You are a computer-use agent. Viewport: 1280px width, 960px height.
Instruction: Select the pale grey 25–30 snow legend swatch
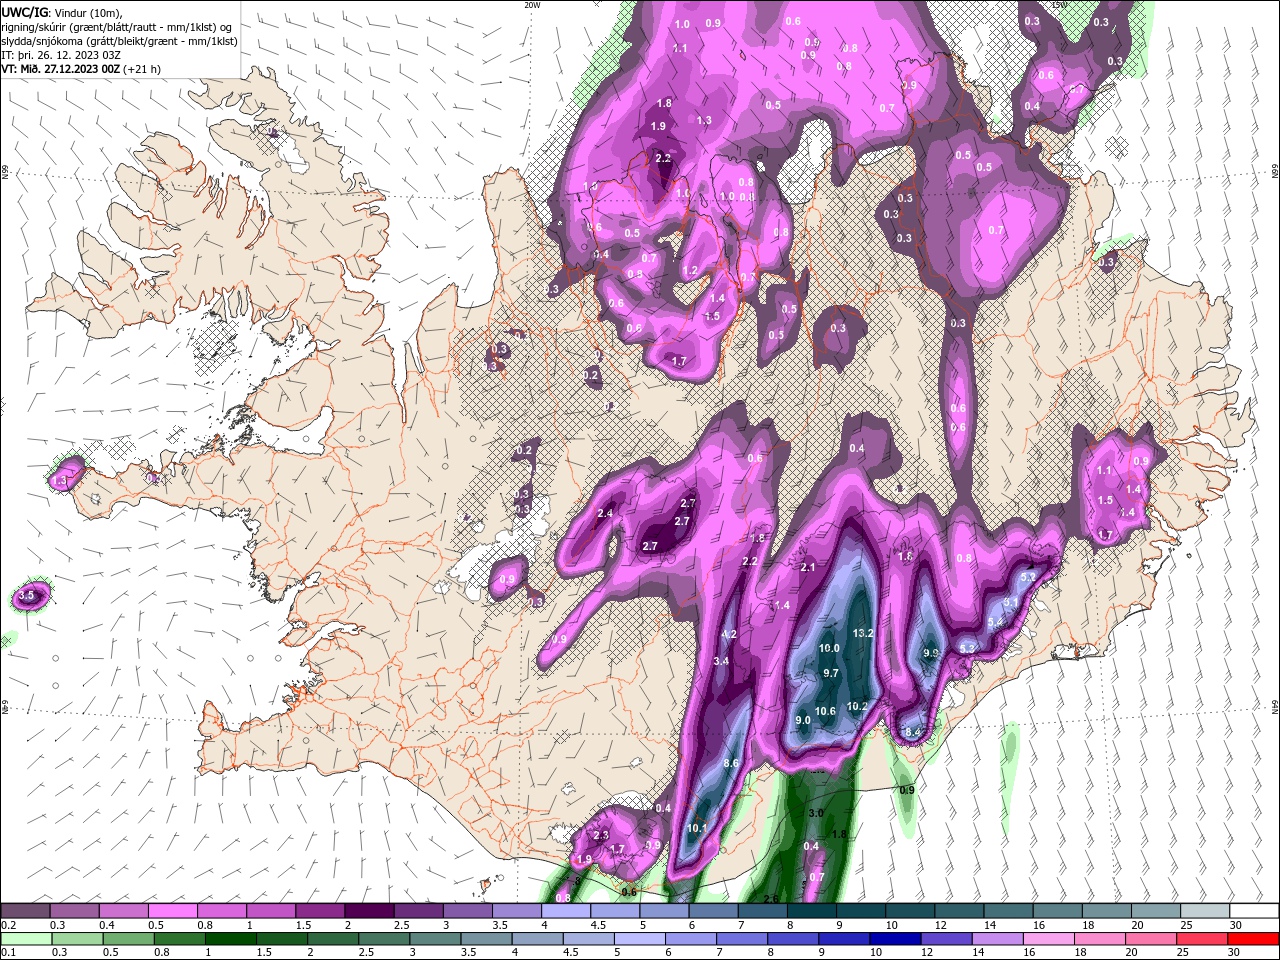coord(1204,911)
